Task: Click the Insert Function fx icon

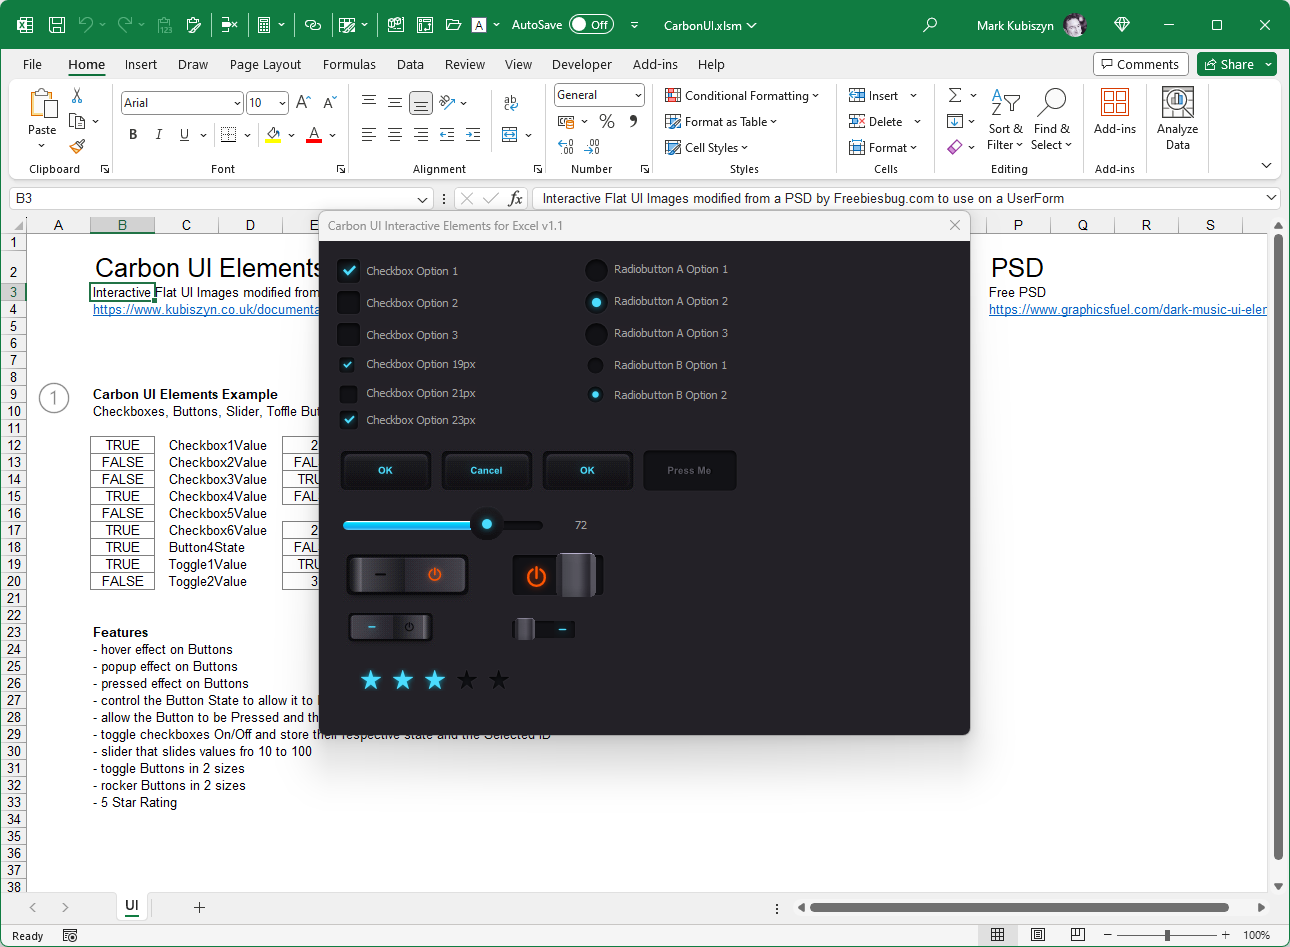Action: (x=515, y=198)
